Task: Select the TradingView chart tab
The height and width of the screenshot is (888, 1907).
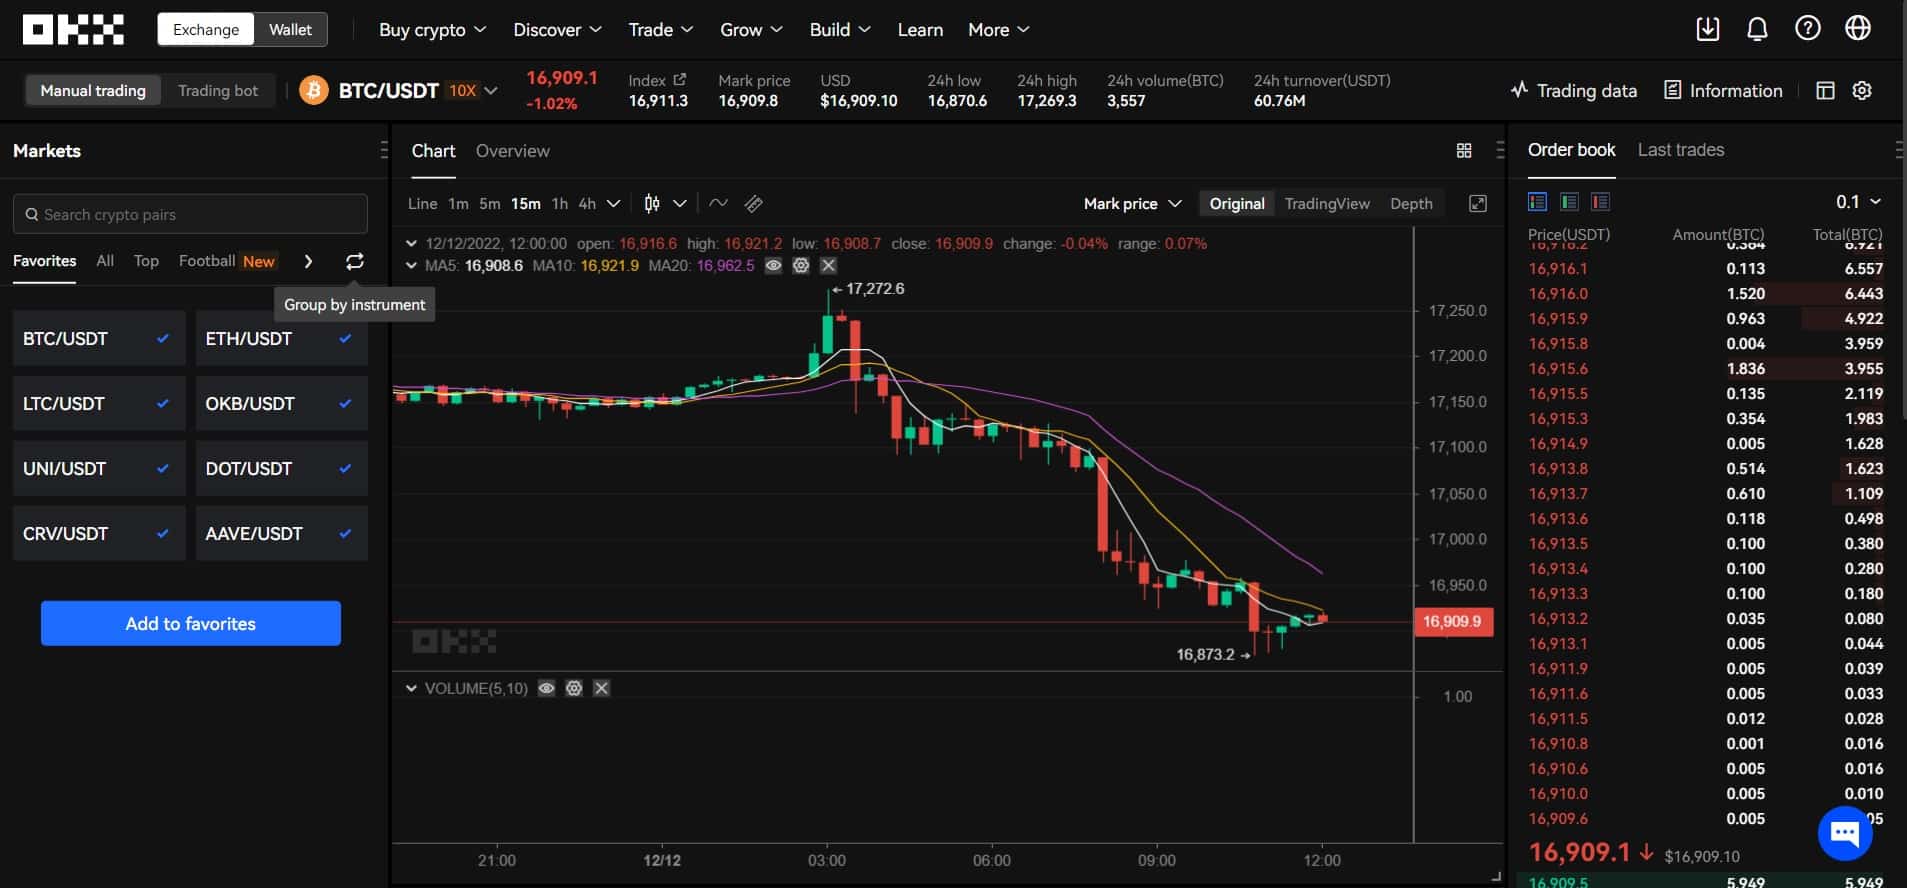Action: 1327,204
